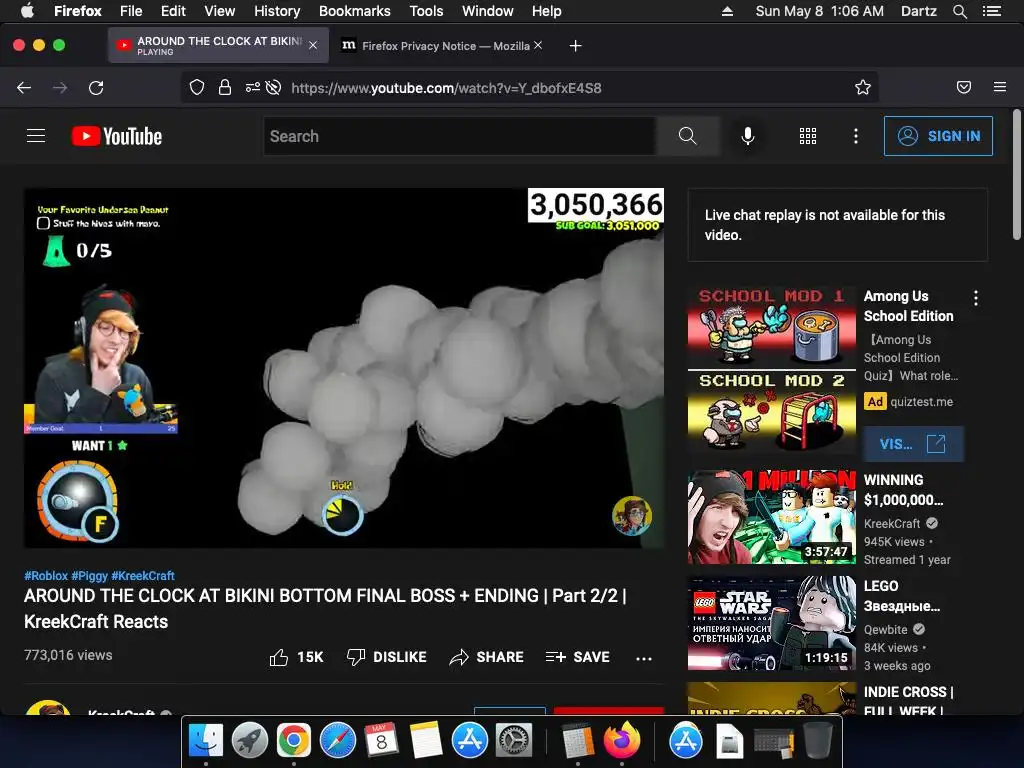Open options for Among Us ad
Screen dimensions: 1024x768
(x=976, y=298)
